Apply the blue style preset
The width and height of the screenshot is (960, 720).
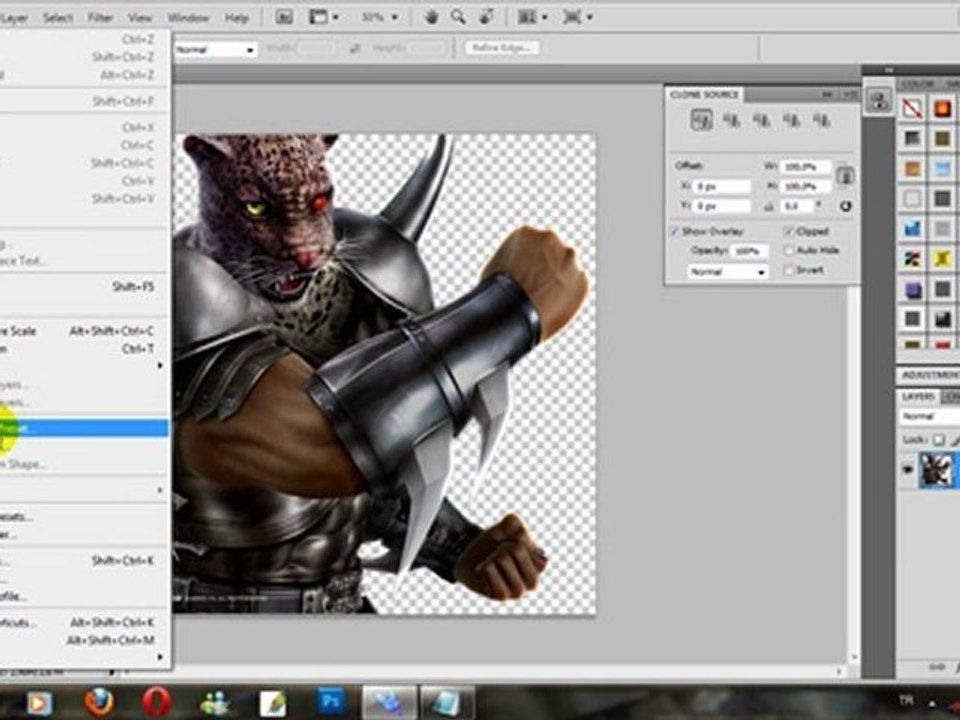tap(912, 229)
